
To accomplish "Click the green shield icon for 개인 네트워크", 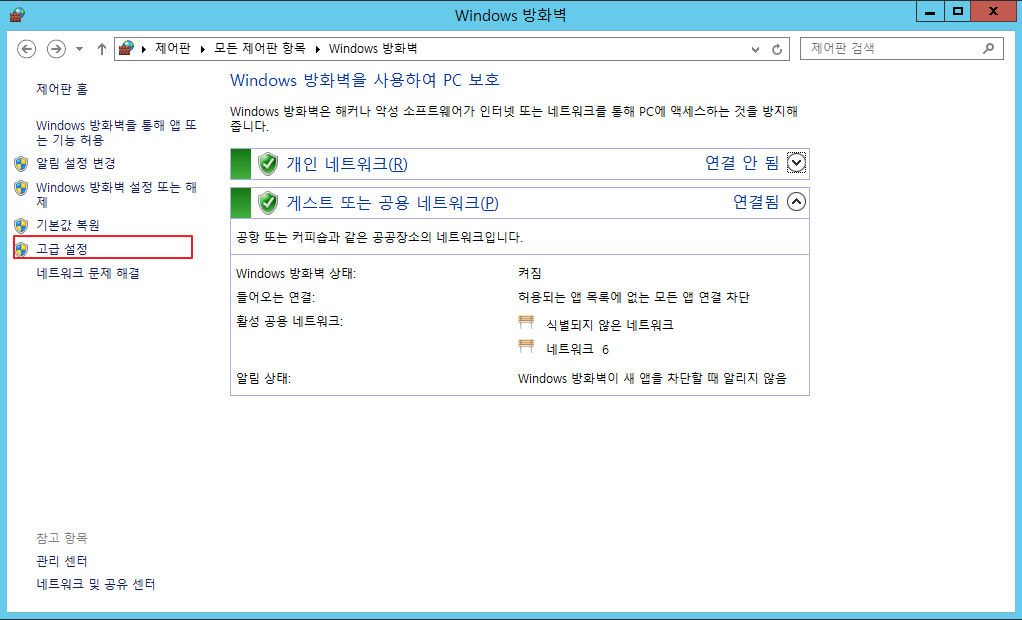I will (268, 164).
